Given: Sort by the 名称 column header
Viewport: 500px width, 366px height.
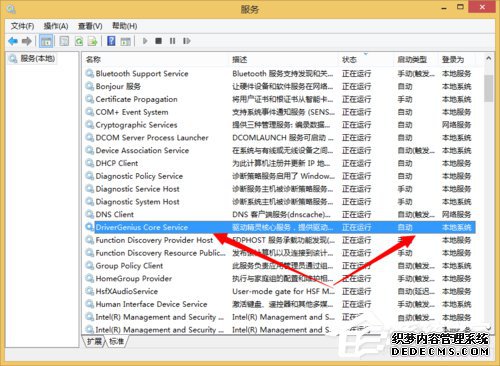Looking at the screenshot, I should point(156,60).
